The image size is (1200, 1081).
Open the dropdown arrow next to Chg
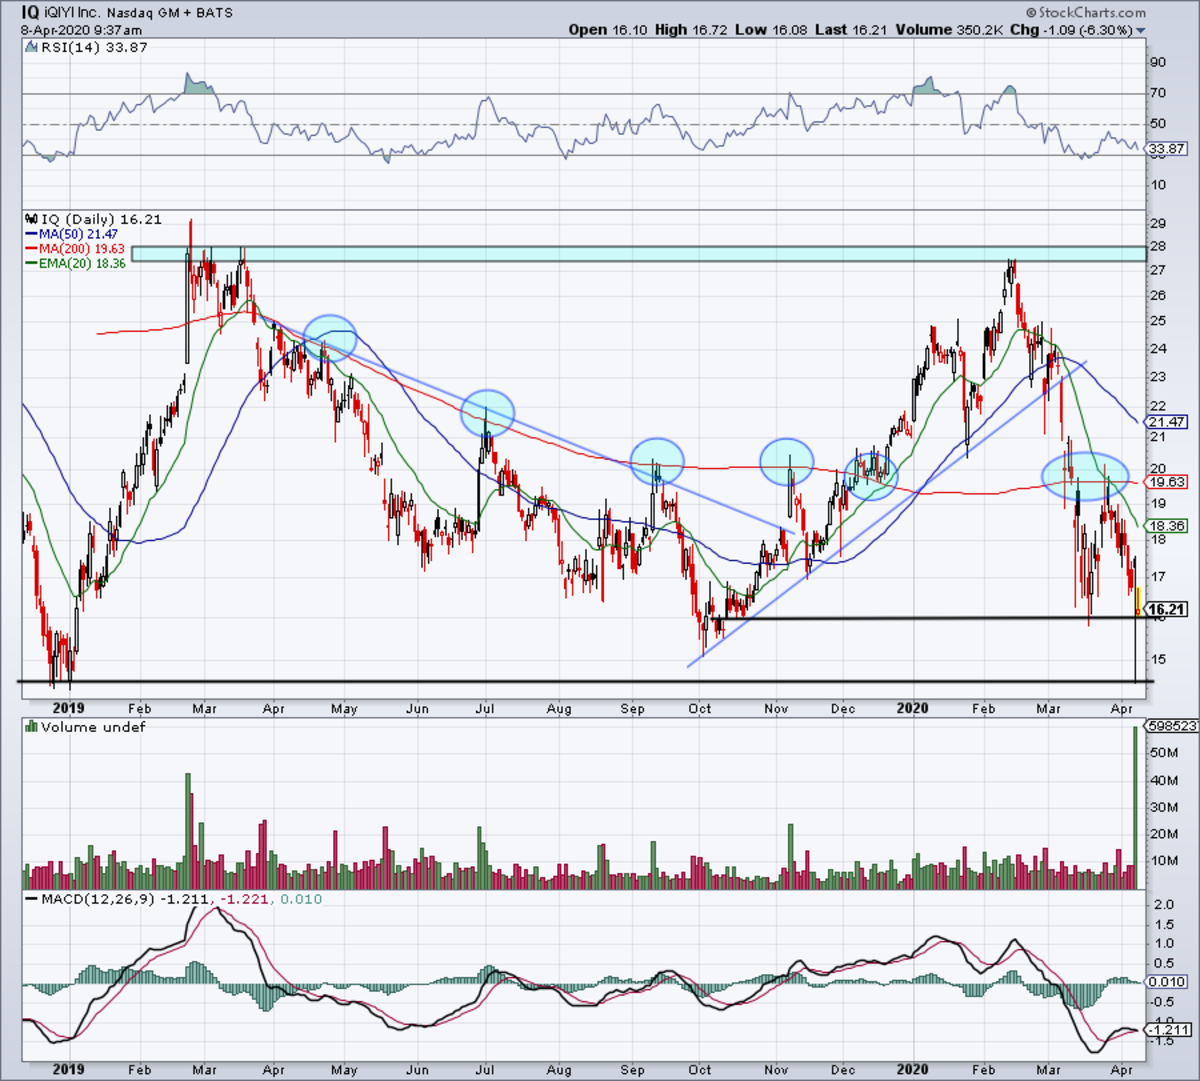click(x=1141, y=31)
